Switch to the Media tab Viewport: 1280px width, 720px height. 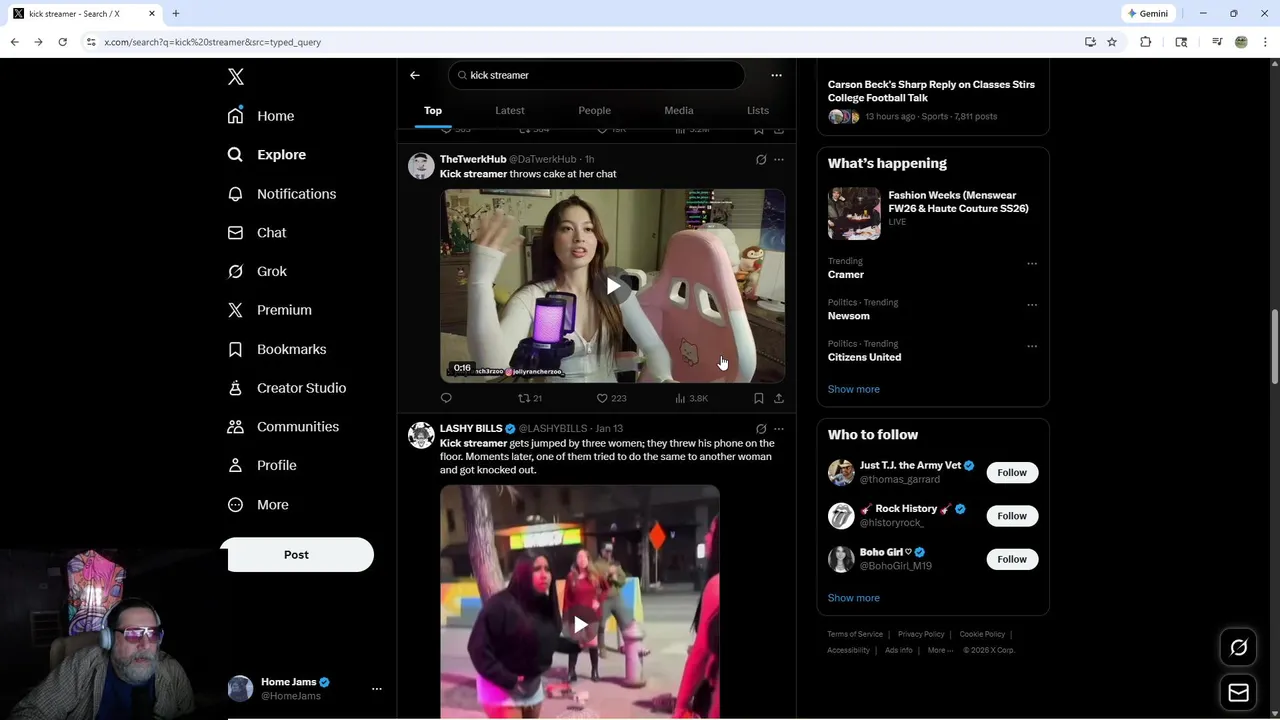[x=679, y=110]
